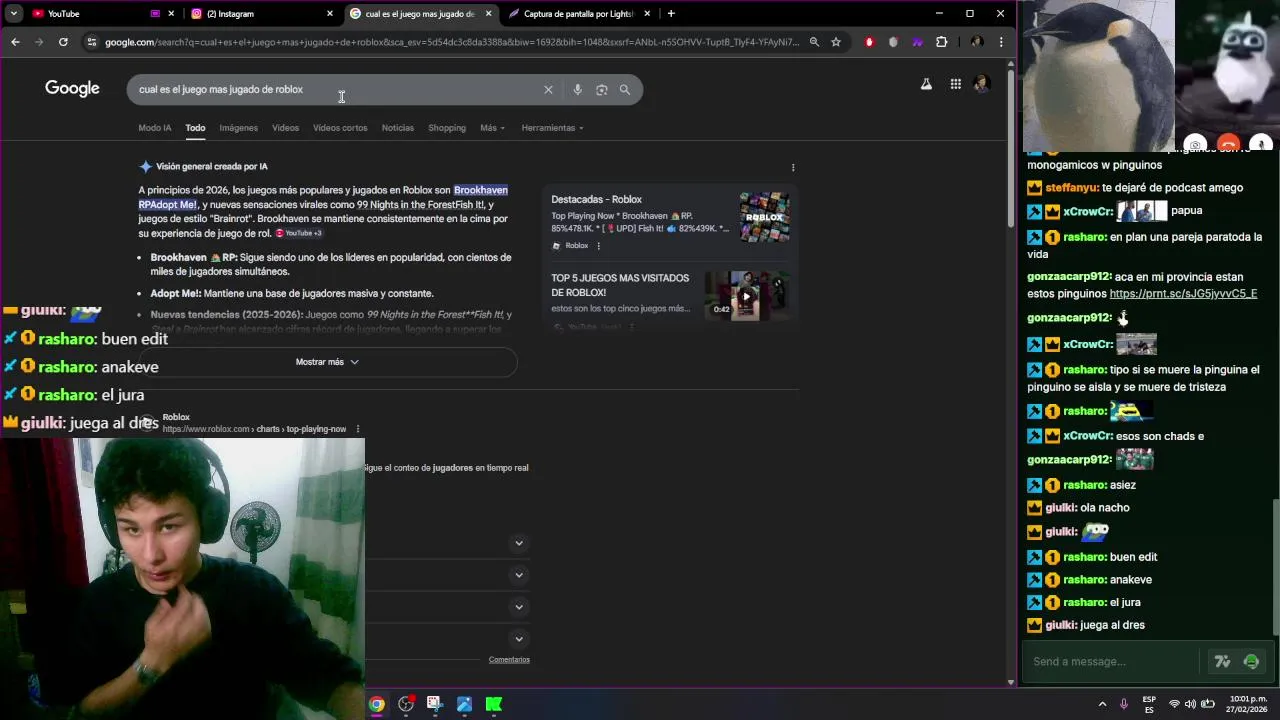Open new browser tab with plus

click(671, 14)
